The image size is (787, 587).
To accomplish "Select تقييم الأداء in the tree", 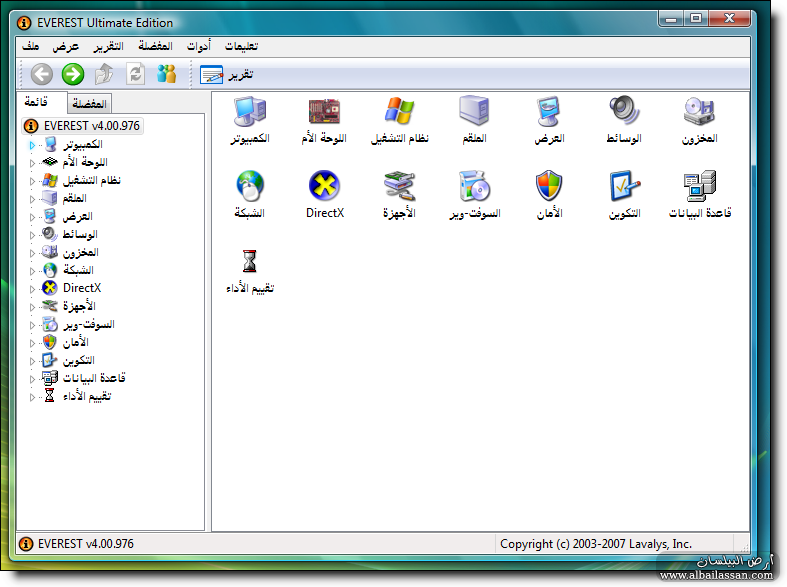I will [87, 396].
